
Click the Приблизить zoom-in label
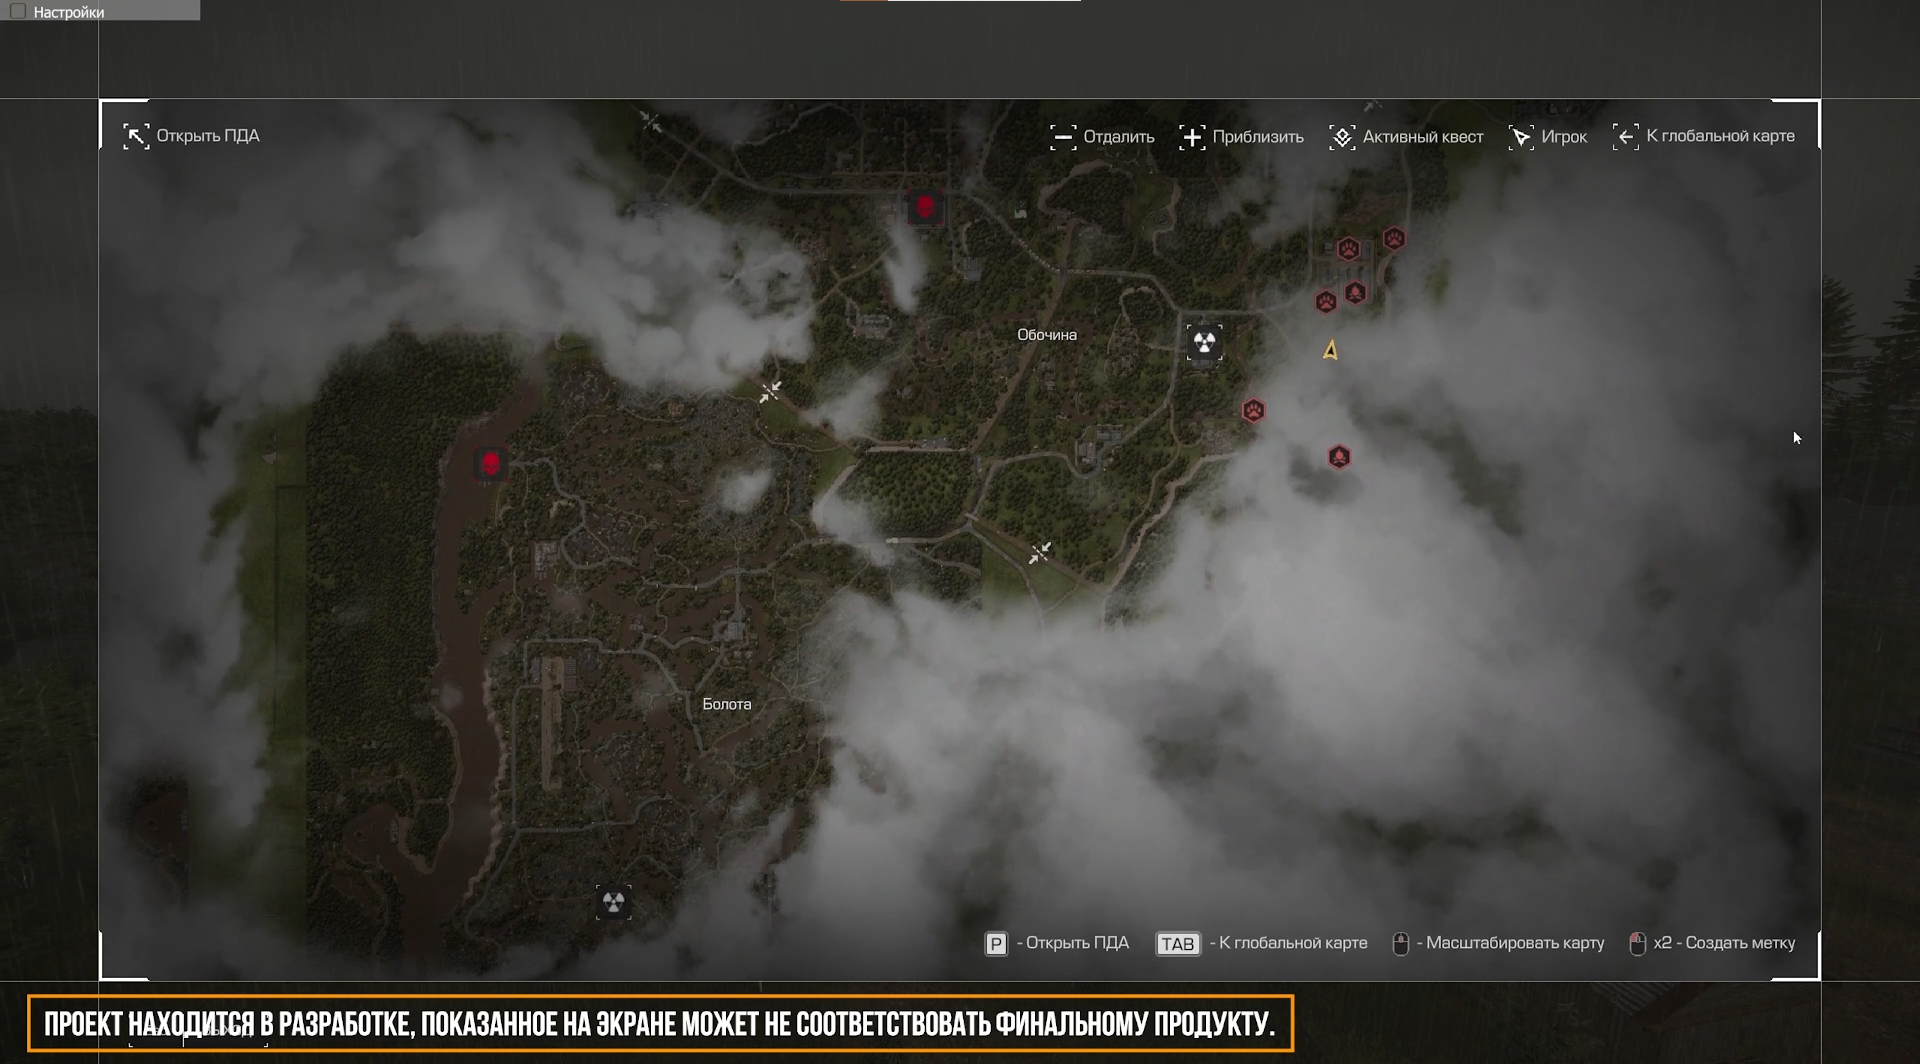point(1258,137)
